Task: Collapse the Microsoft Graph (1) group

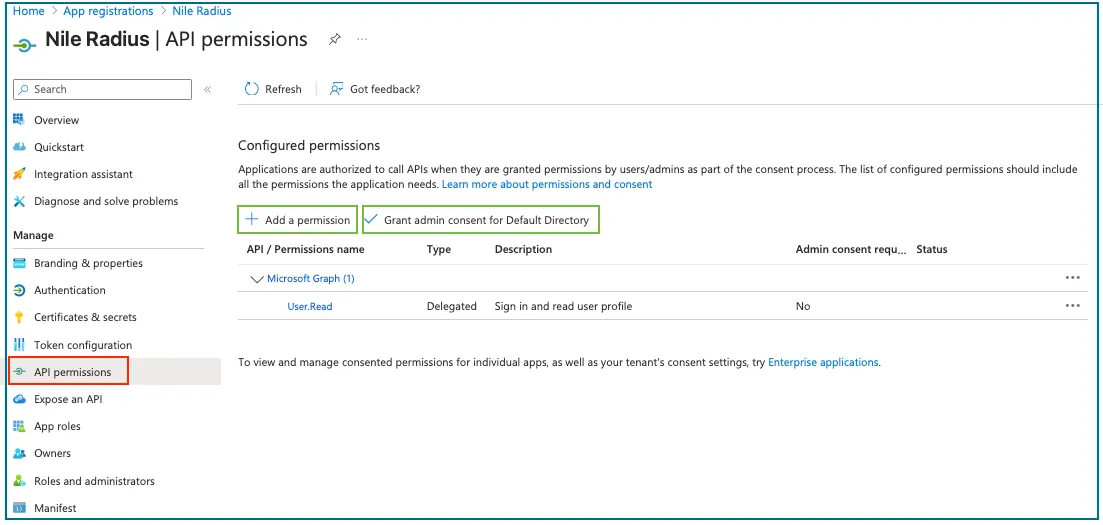Action: pos(257,279)
